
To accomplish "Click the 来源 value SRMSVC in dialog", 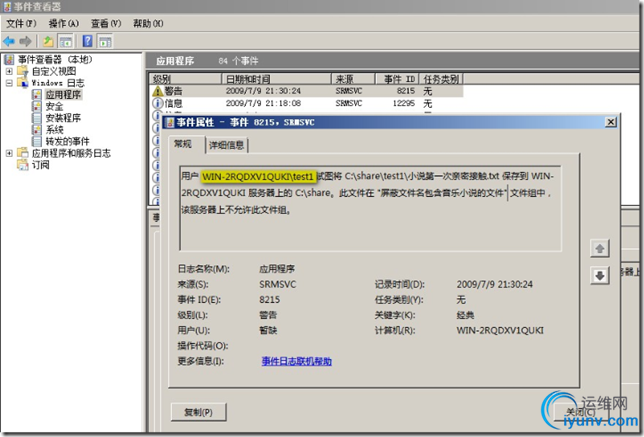I will [x=278, y=284].
